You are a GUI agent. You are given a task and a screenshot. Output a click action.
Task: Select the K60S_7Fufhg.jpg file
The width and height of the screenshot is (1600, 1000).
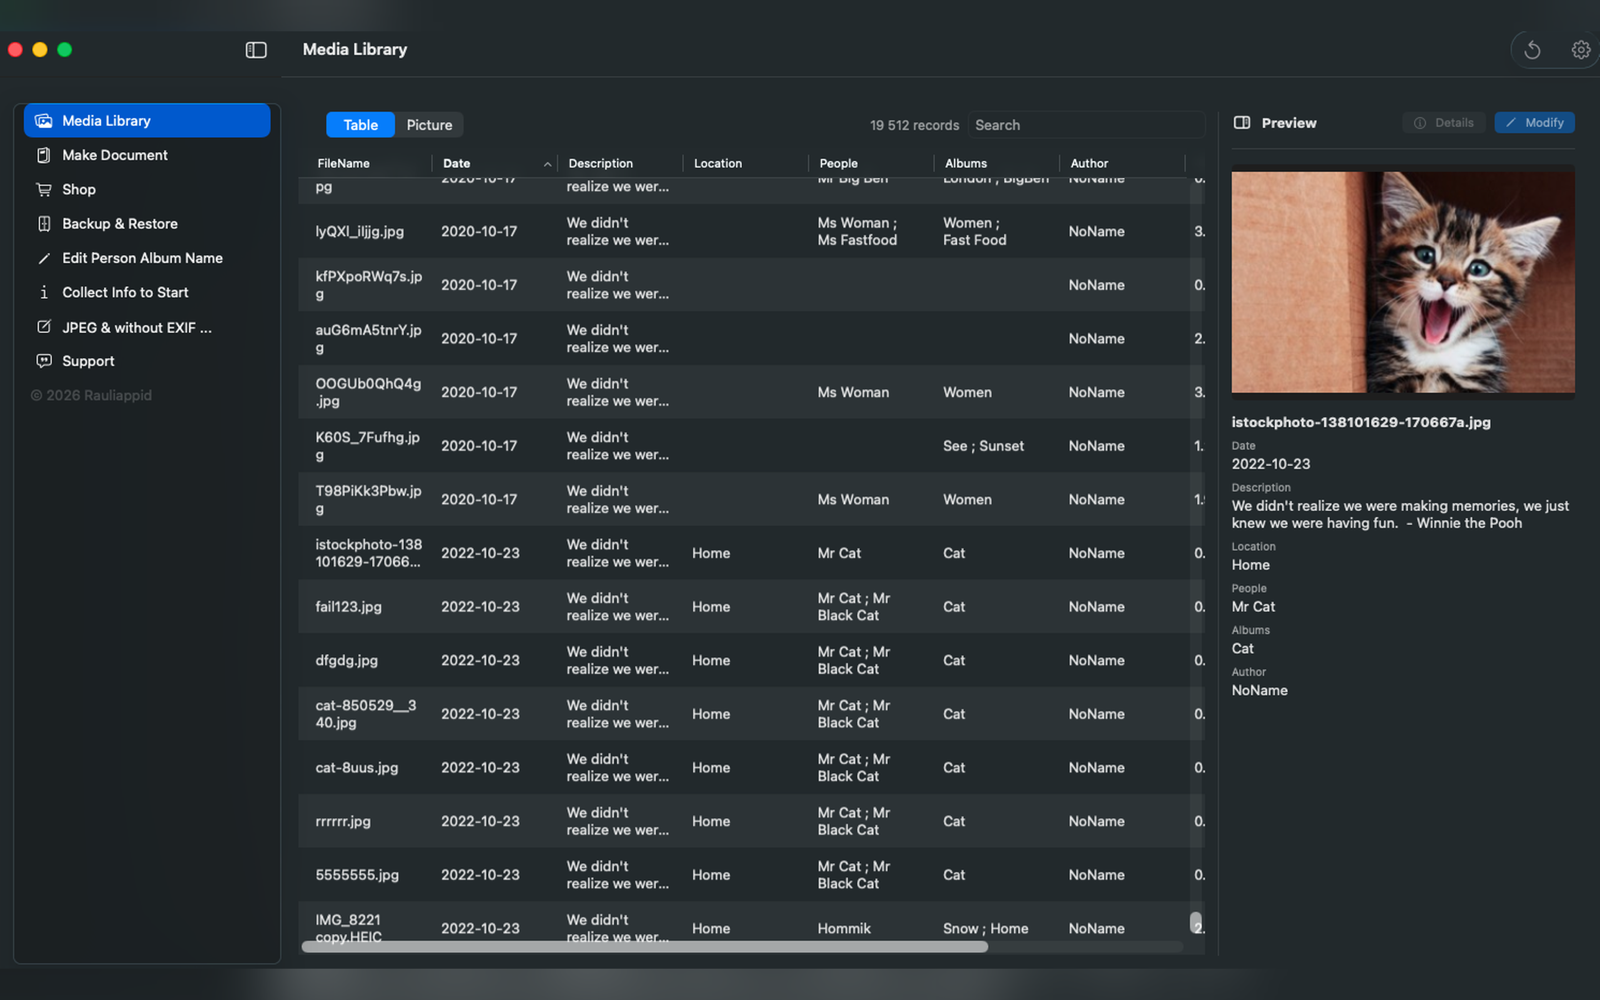(x=752, y=446)
